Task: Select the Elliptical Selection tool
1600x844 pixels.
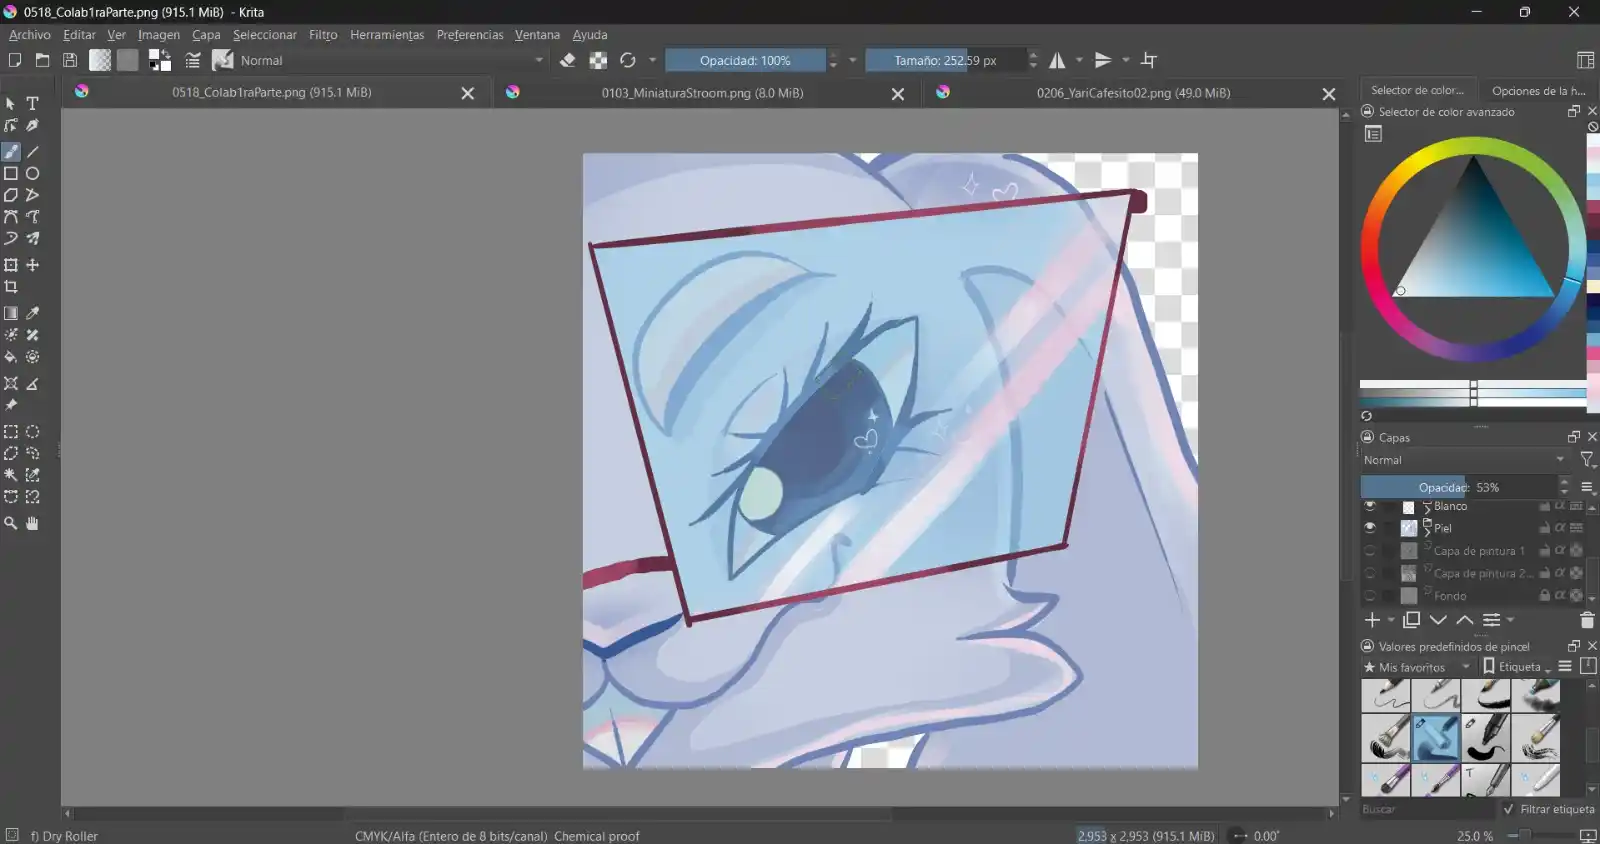Action: point(32,432)
